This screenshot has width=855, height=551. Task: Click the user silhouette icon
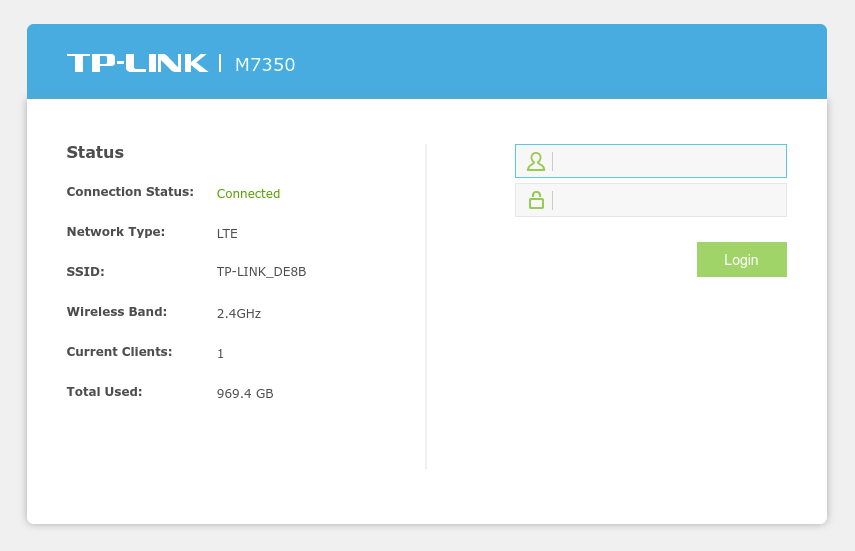coord(536,161)
